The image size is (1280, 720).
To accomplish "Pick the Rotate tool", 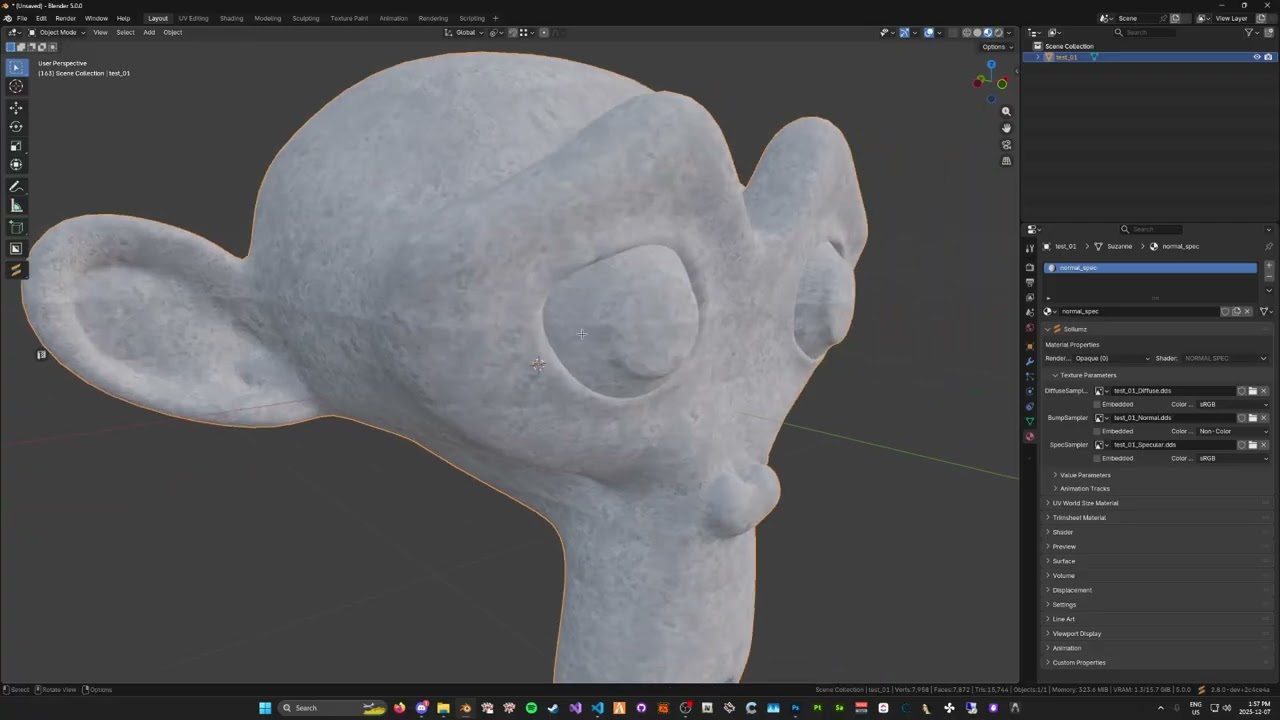I will click(x=16, y=127).
